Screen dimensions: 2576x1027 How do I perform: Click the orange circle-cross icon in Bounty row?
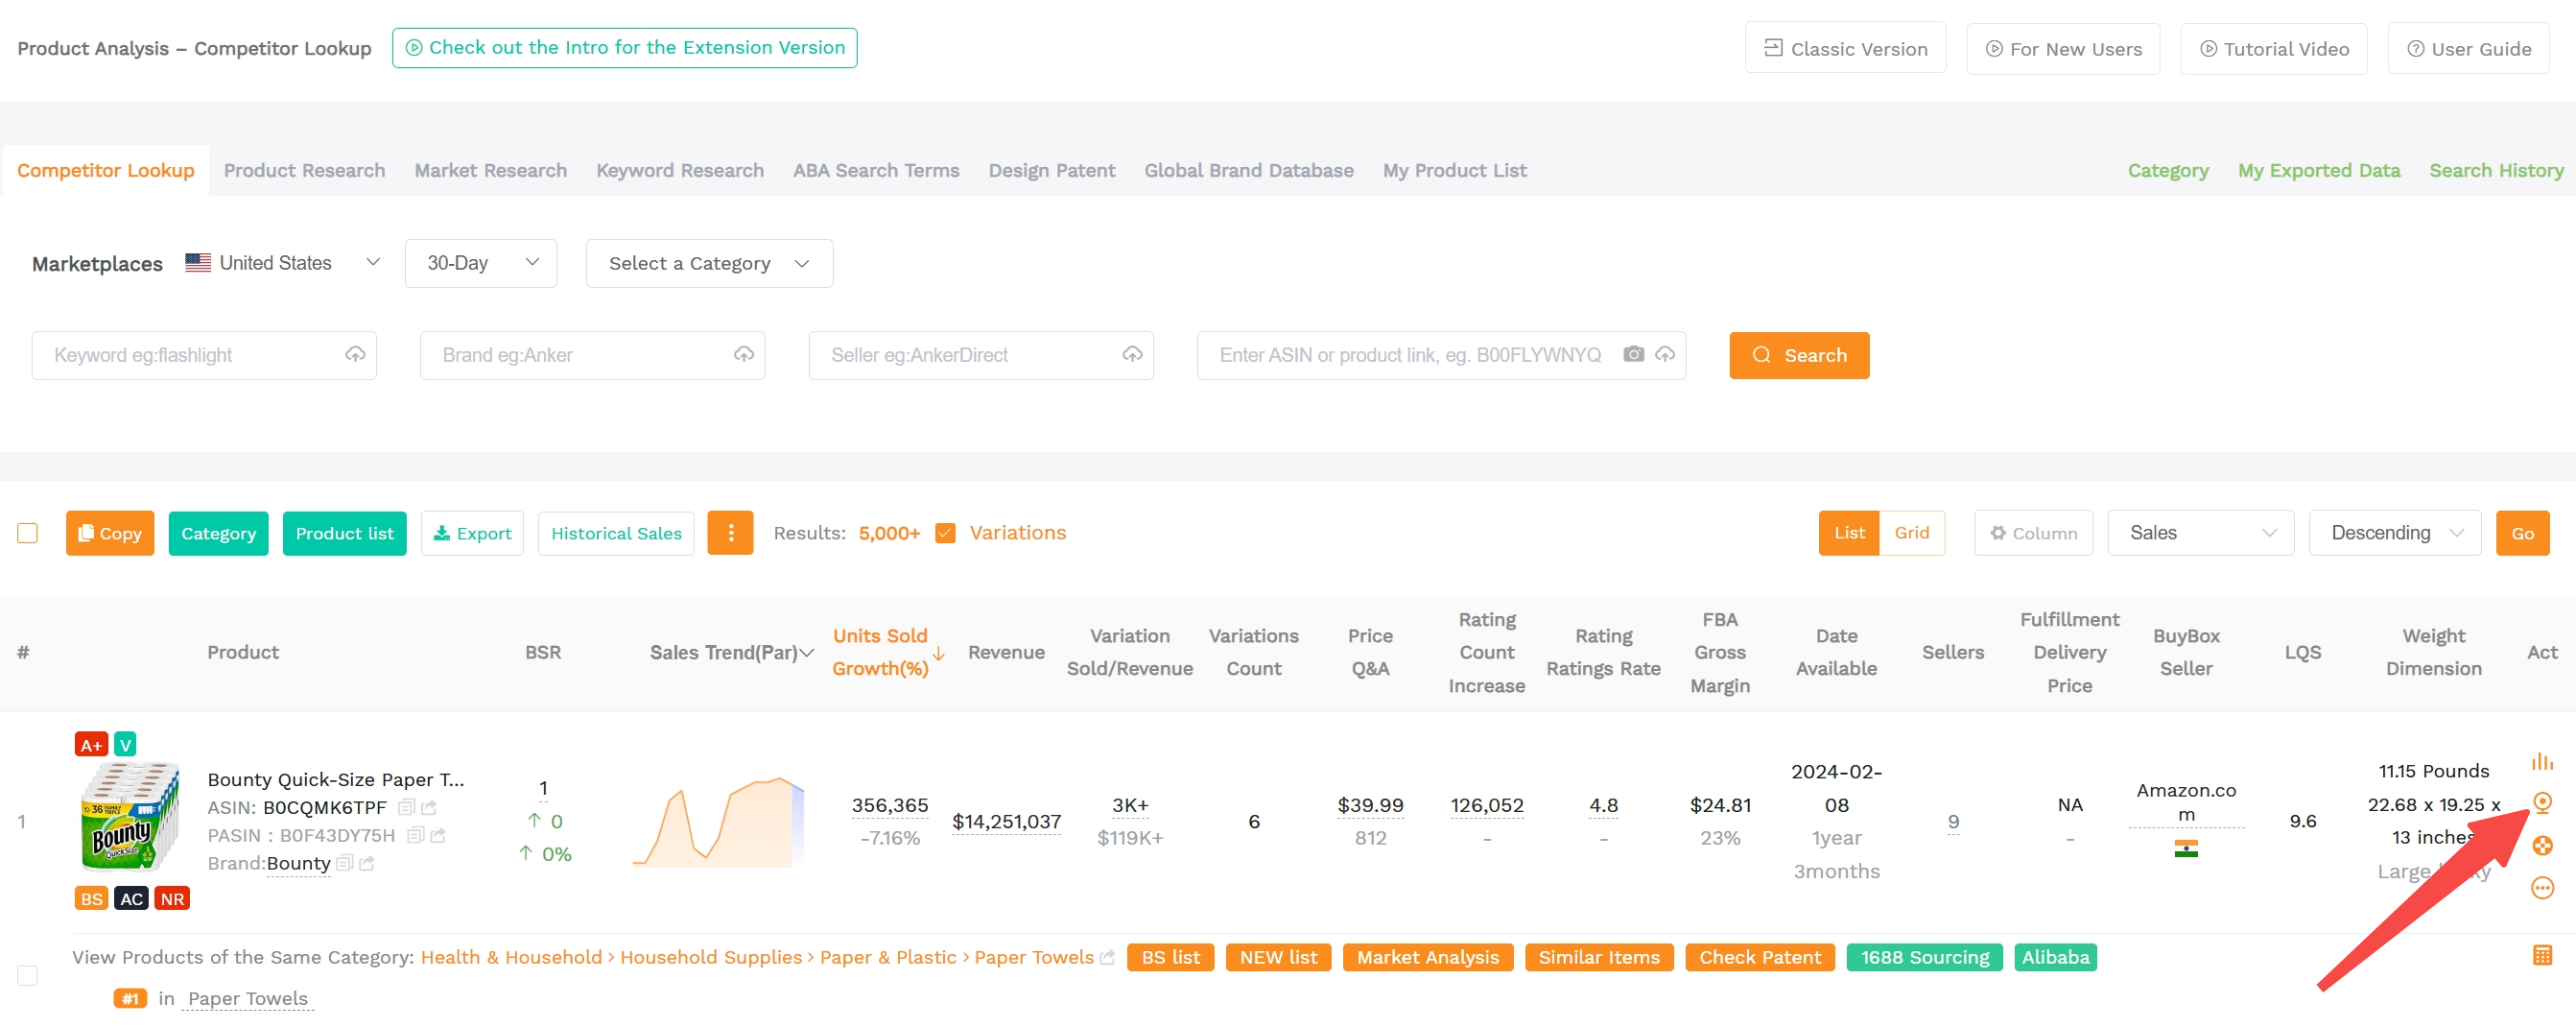pyautogui.click(x=2542, y=845)
